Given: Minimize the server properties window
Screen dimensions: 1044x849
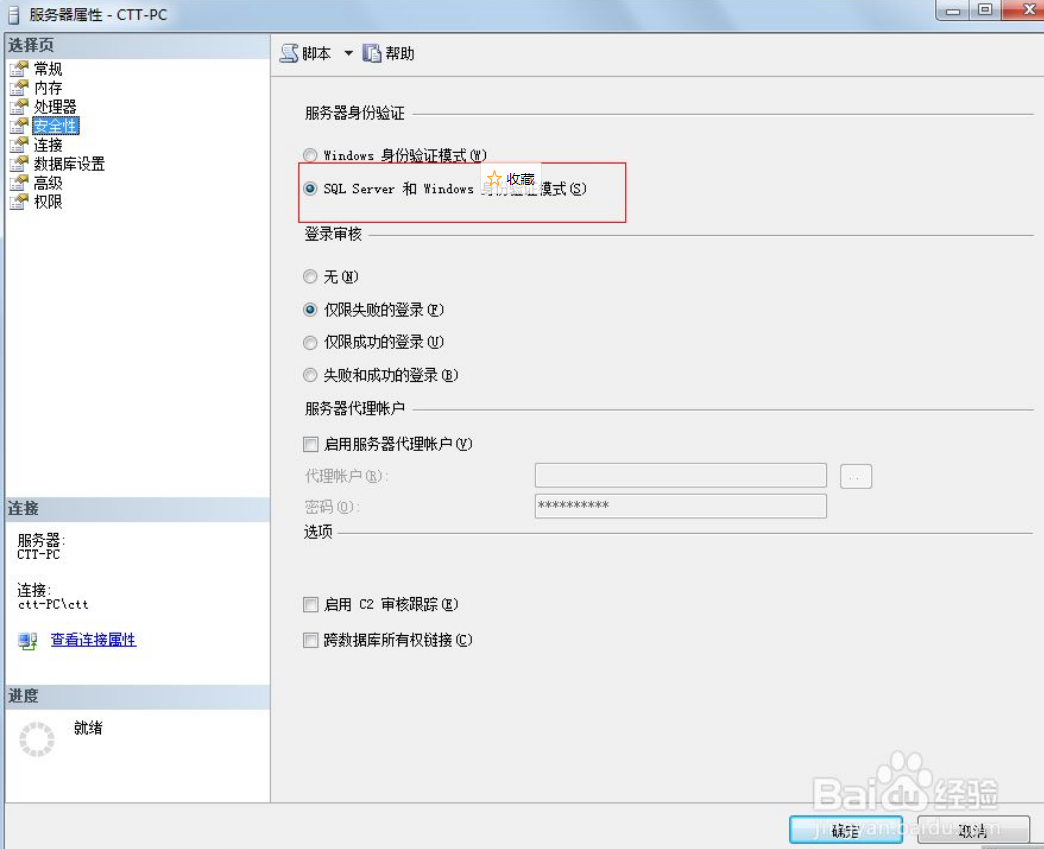Looking at the screenshot, I should [953, 11].
